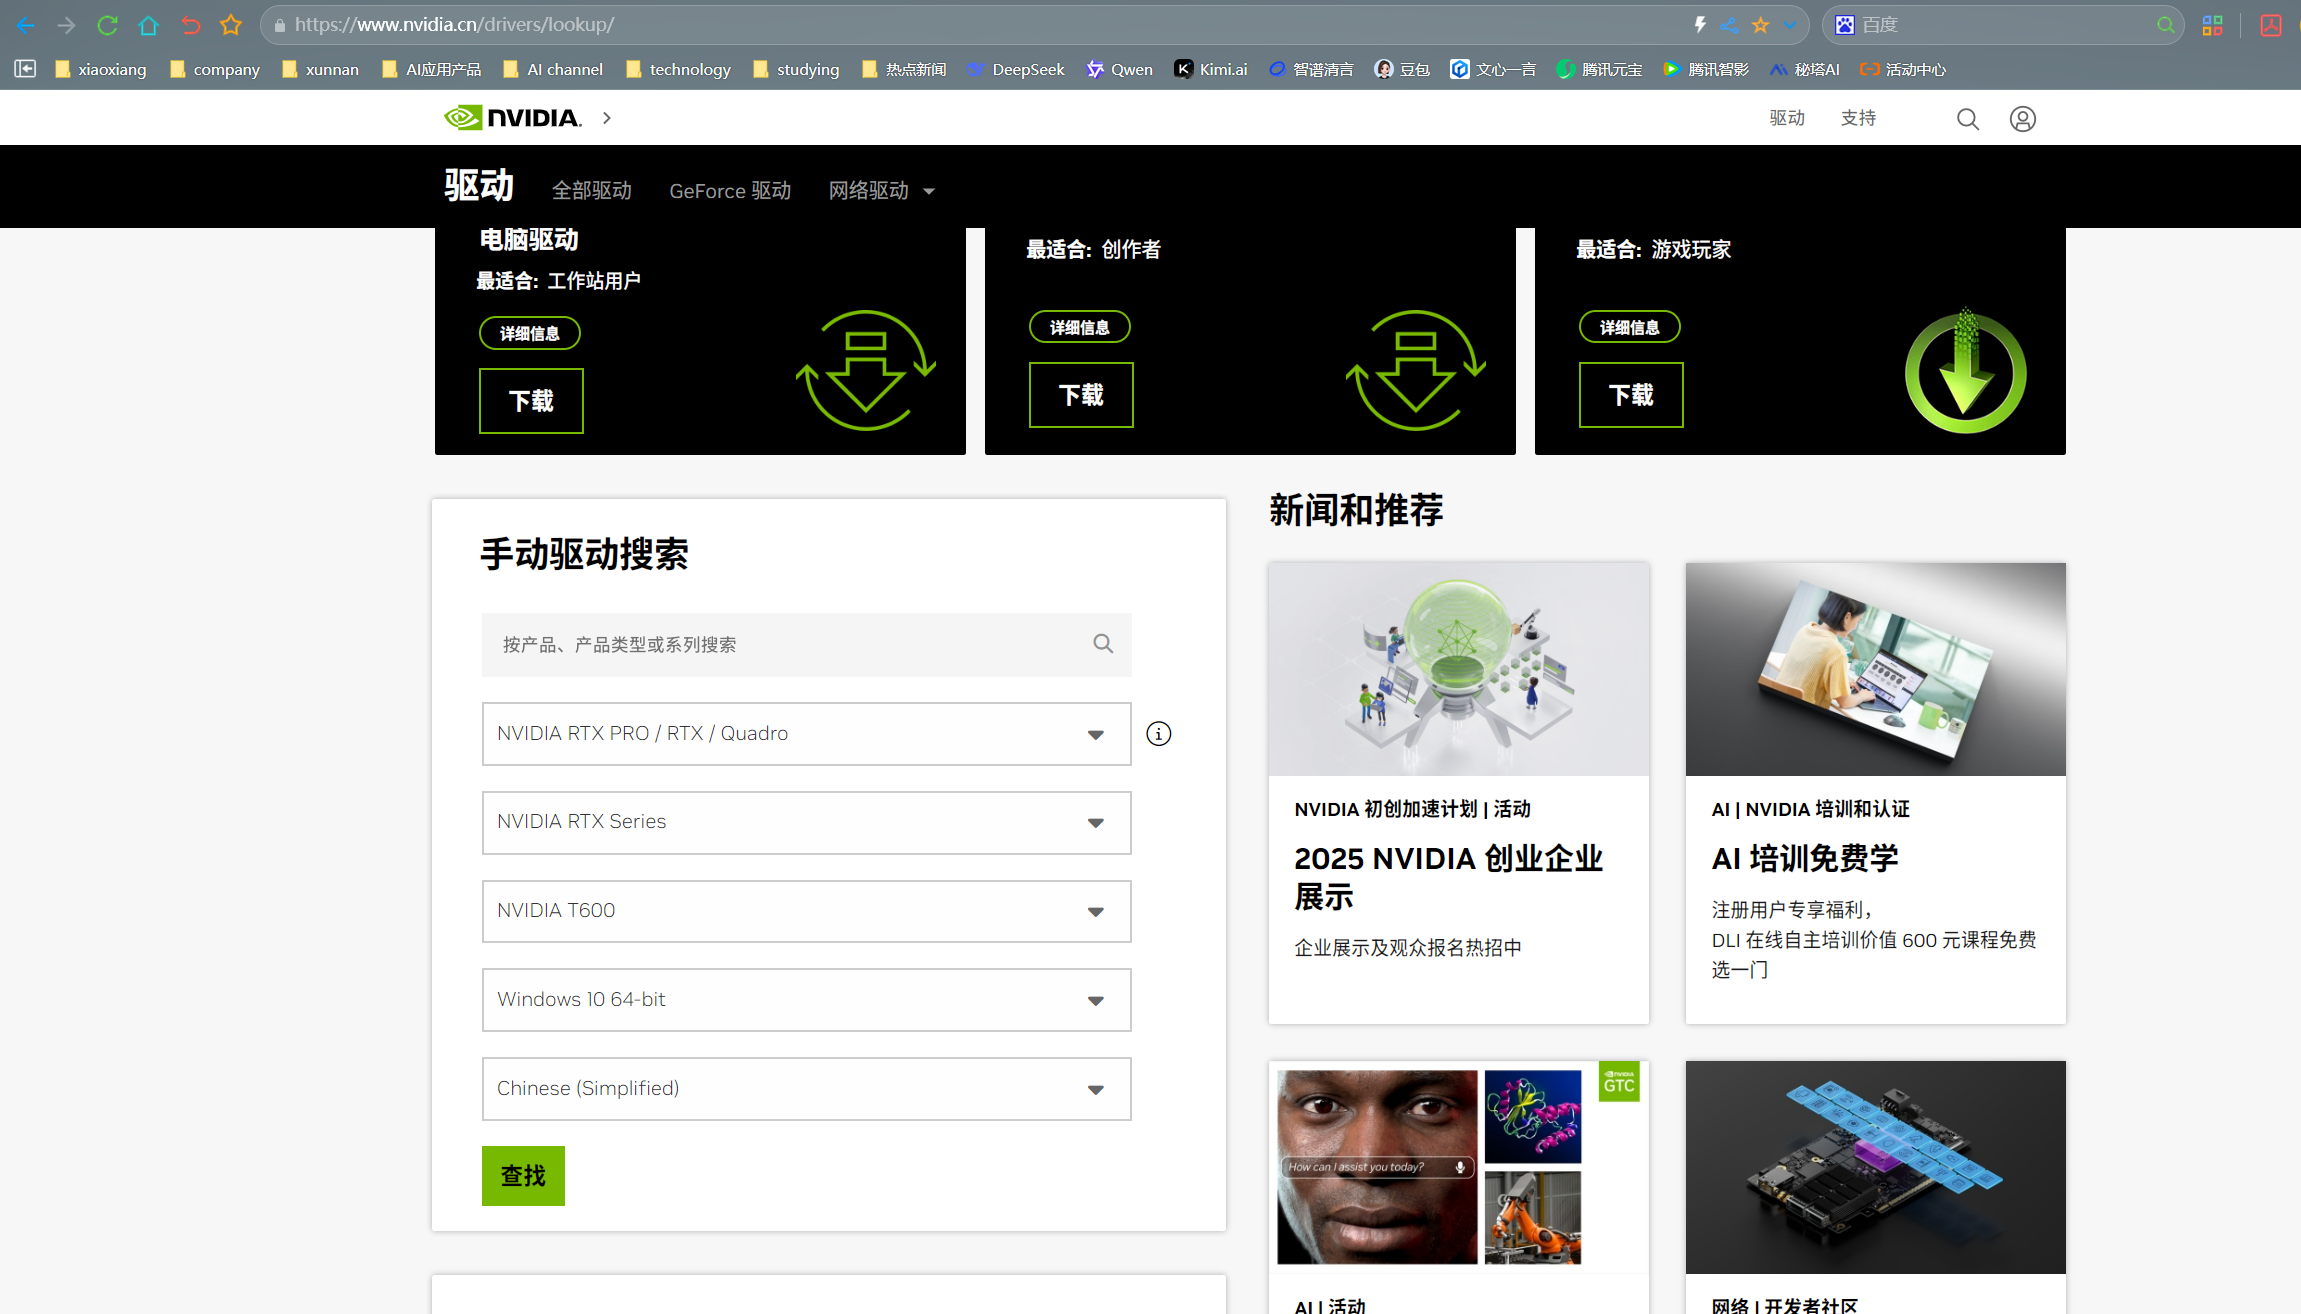Screen dimensions: 2301x1314
Task: Click the NVIDIA logo in header
Action: pyautogui.click(x=513, y=118)
